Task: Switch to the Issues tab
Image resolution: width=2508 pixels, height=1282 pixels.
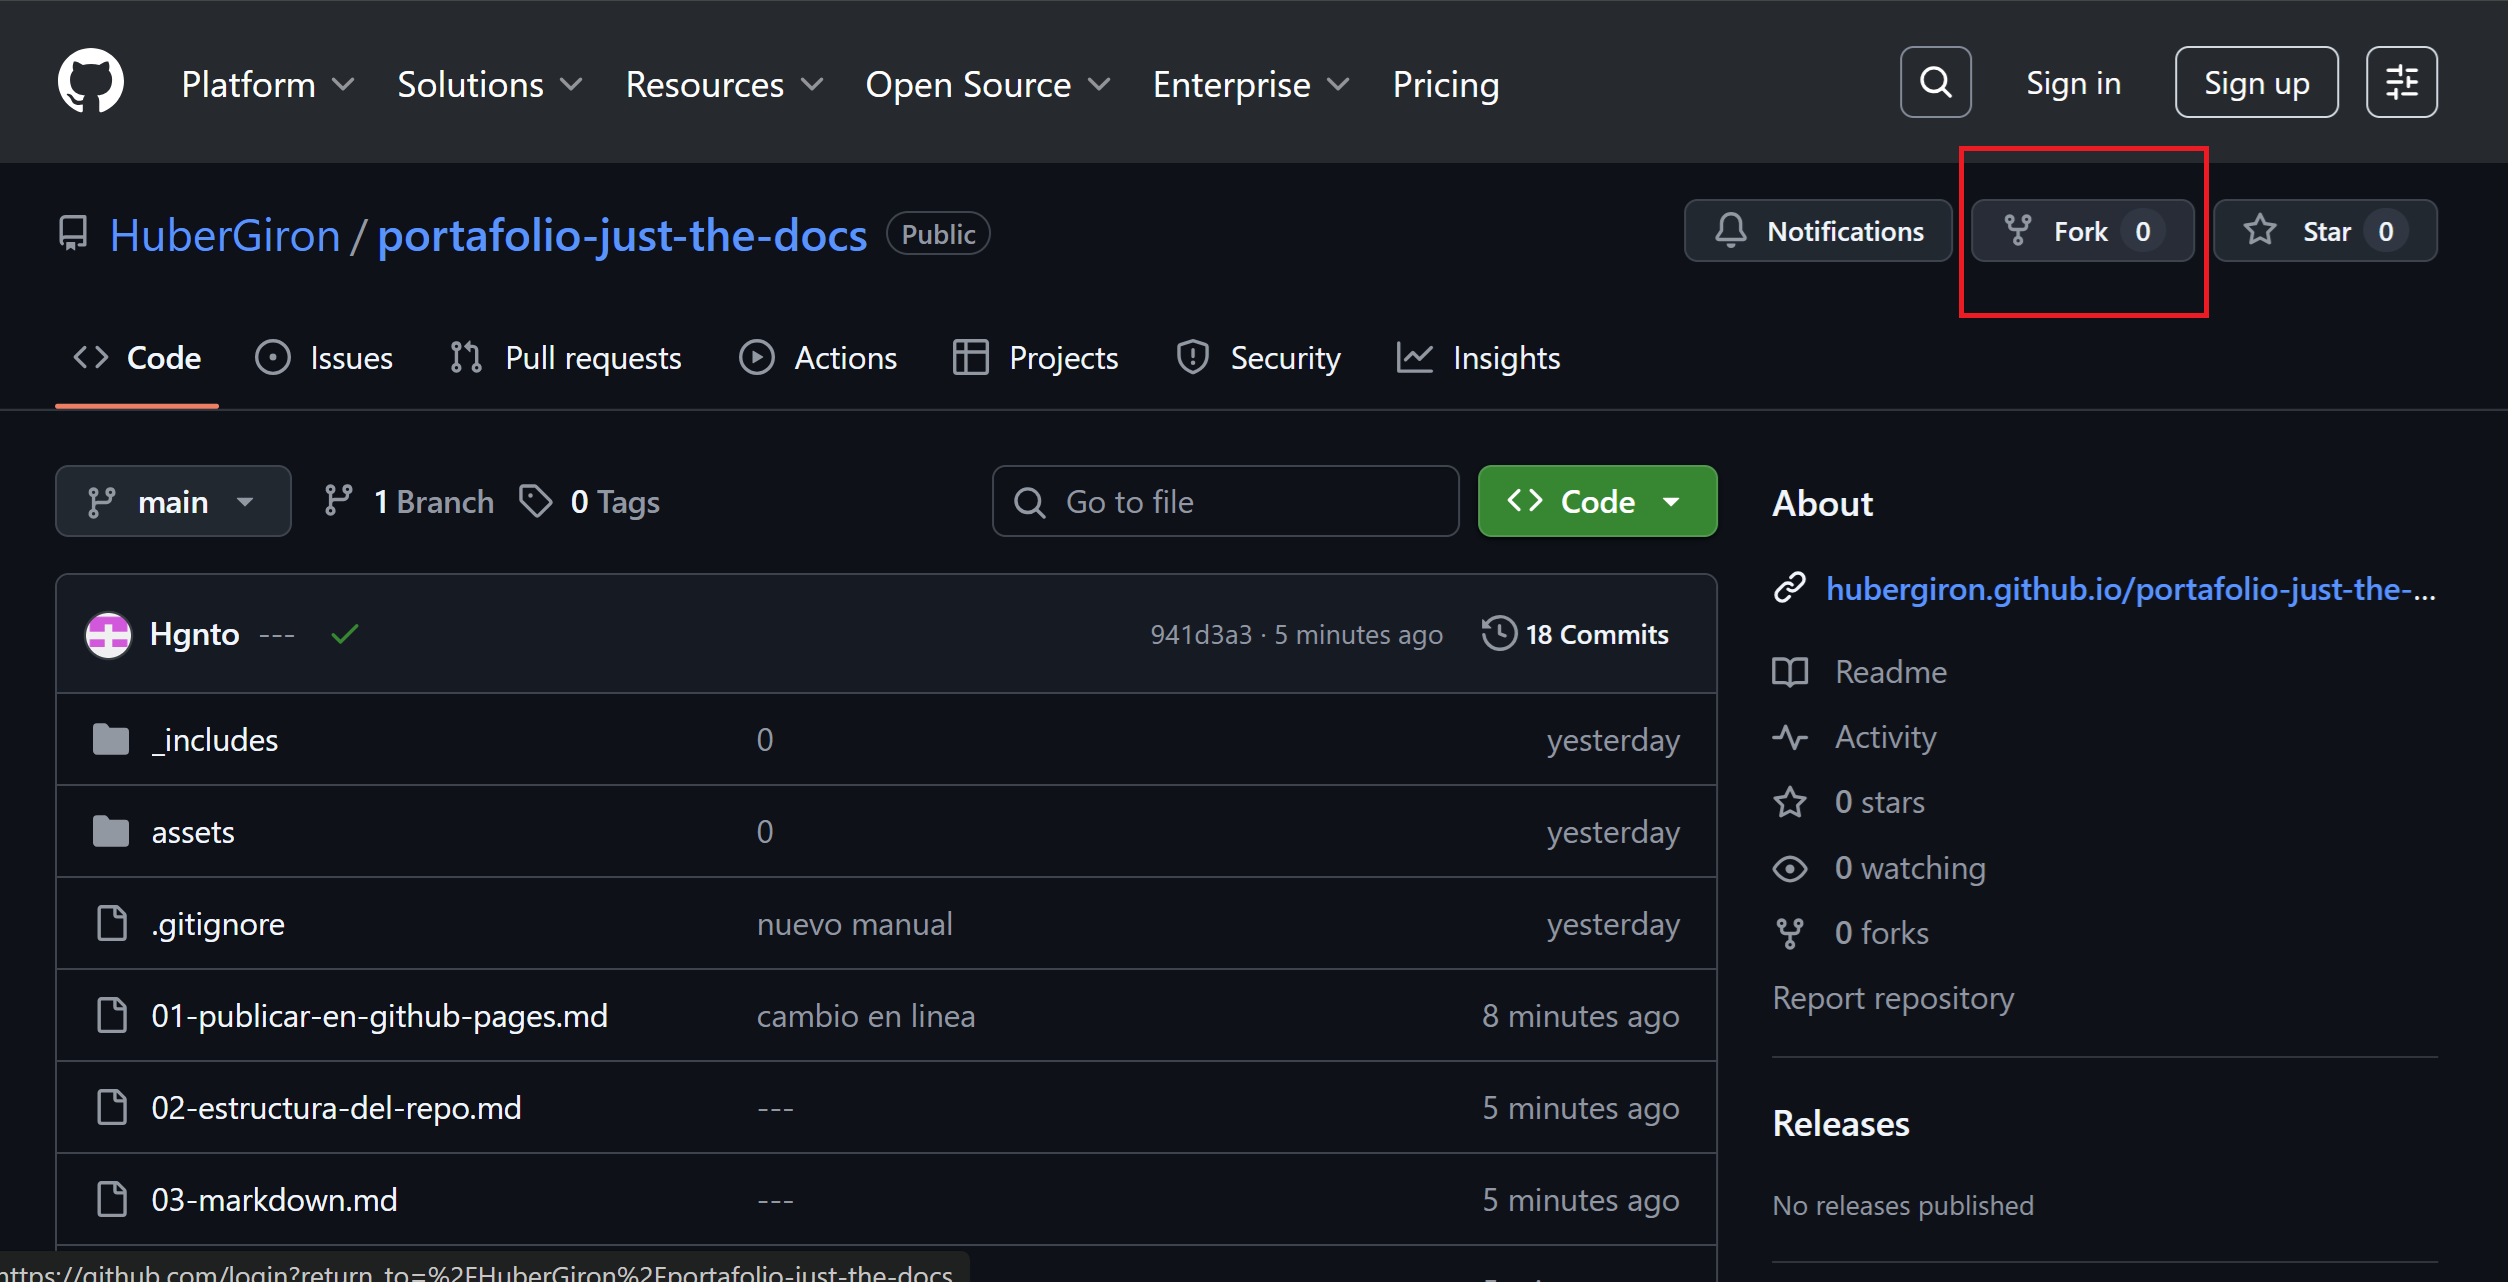Action: (324, 358)
